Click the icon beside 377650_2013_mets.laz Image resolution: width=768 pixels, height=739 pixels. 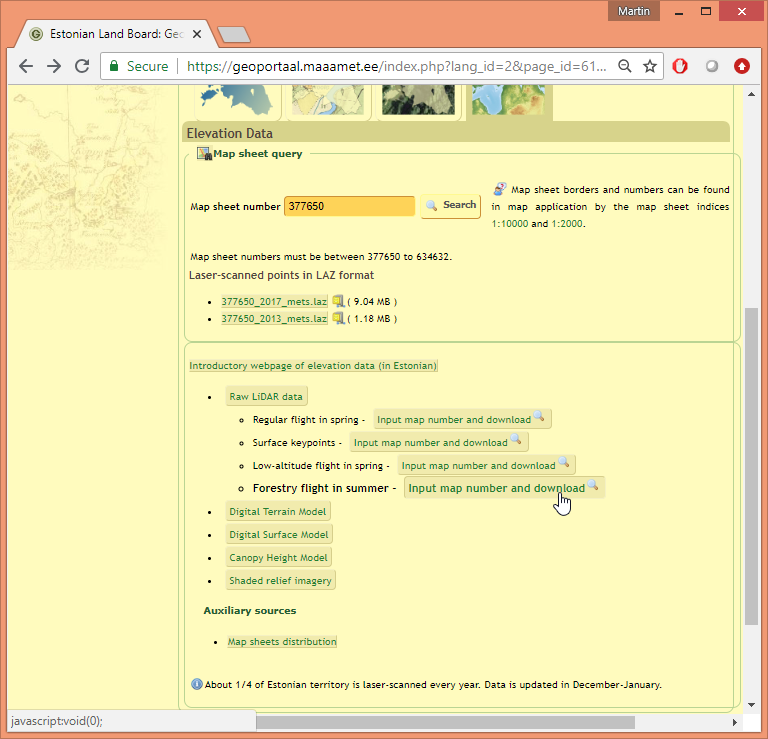[x=338, y=319]
